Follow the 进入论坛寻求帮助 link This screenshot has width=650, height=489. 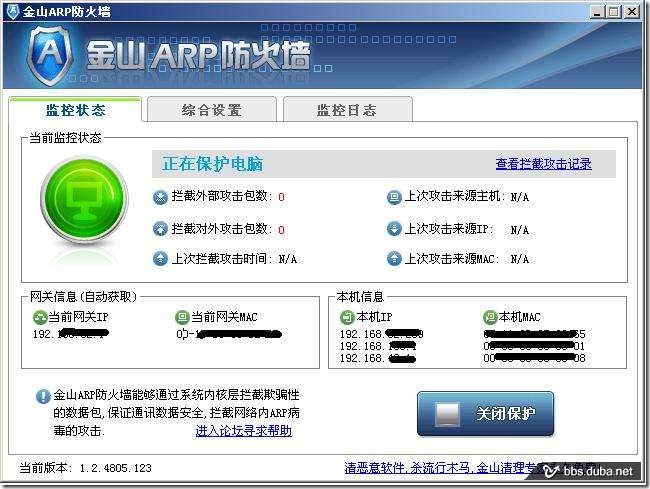coord(244,431)
